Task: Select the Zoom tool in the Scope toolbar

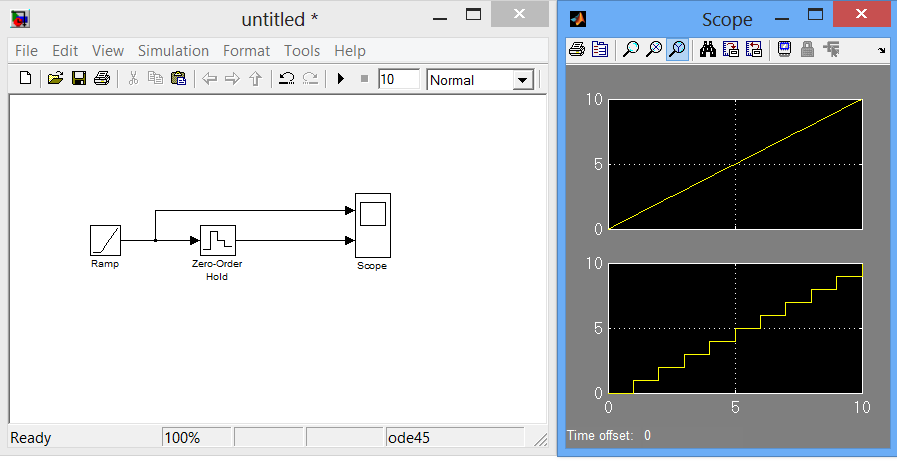Action: tap(630, 50)
